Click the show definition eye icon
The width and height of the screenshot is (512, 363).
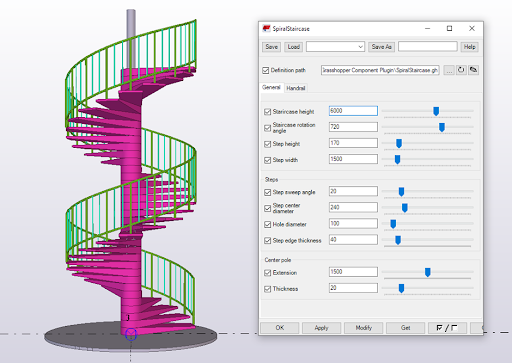pos(473,70)
